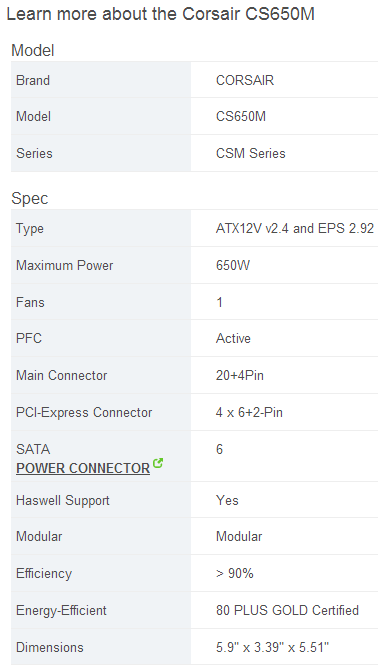
Task: Click the 4 x 6+2-Pin PCI-Express value
Action: coord(249,413)
